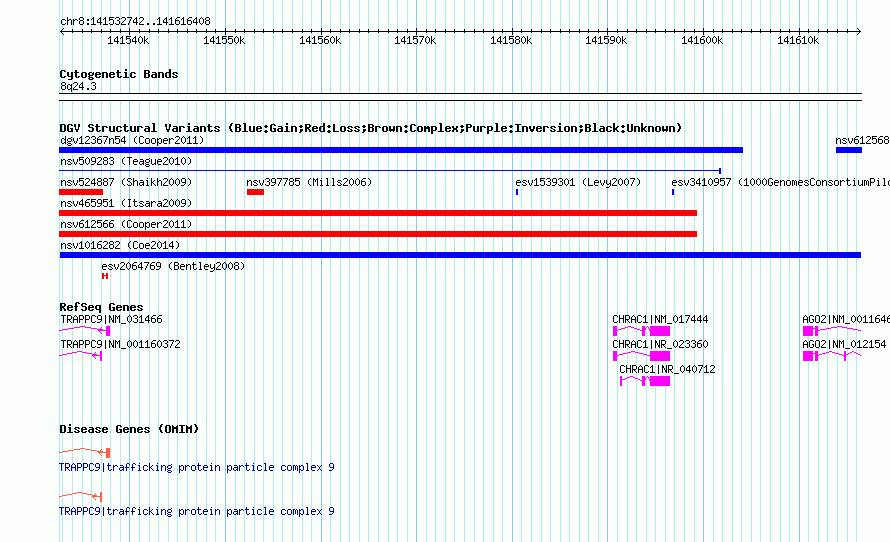Open the TRAPPC9|NM_001160372 RefSeq label
The height and width of the screenshot is (542, 890).
coord(120,344)
